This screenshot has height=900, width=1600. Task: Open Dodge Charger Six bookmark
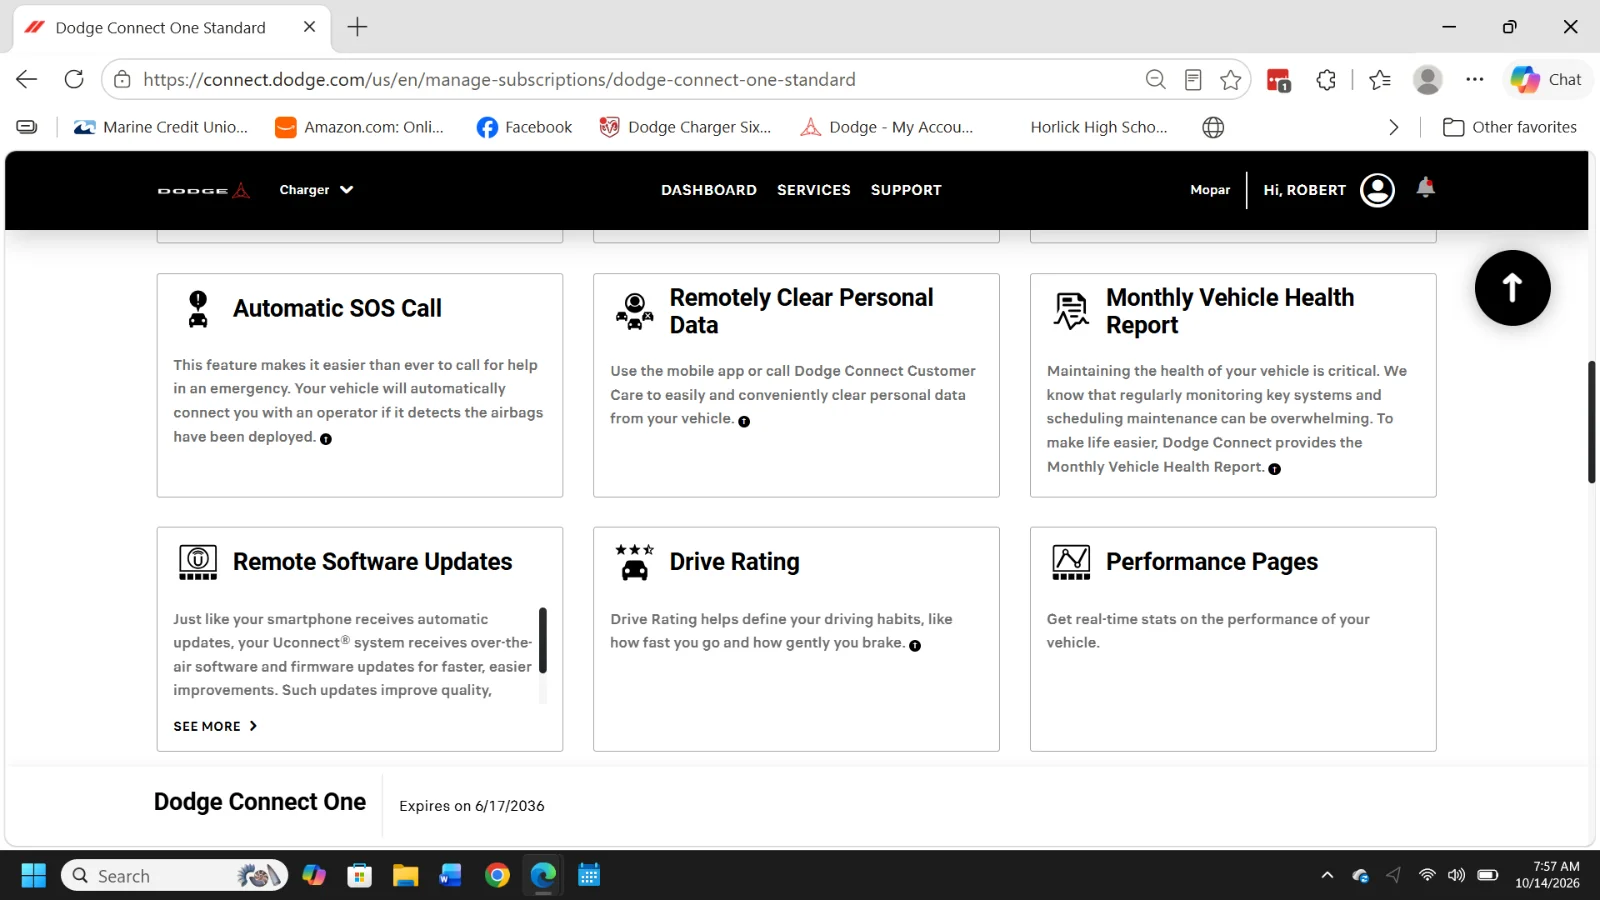point(685,127)
